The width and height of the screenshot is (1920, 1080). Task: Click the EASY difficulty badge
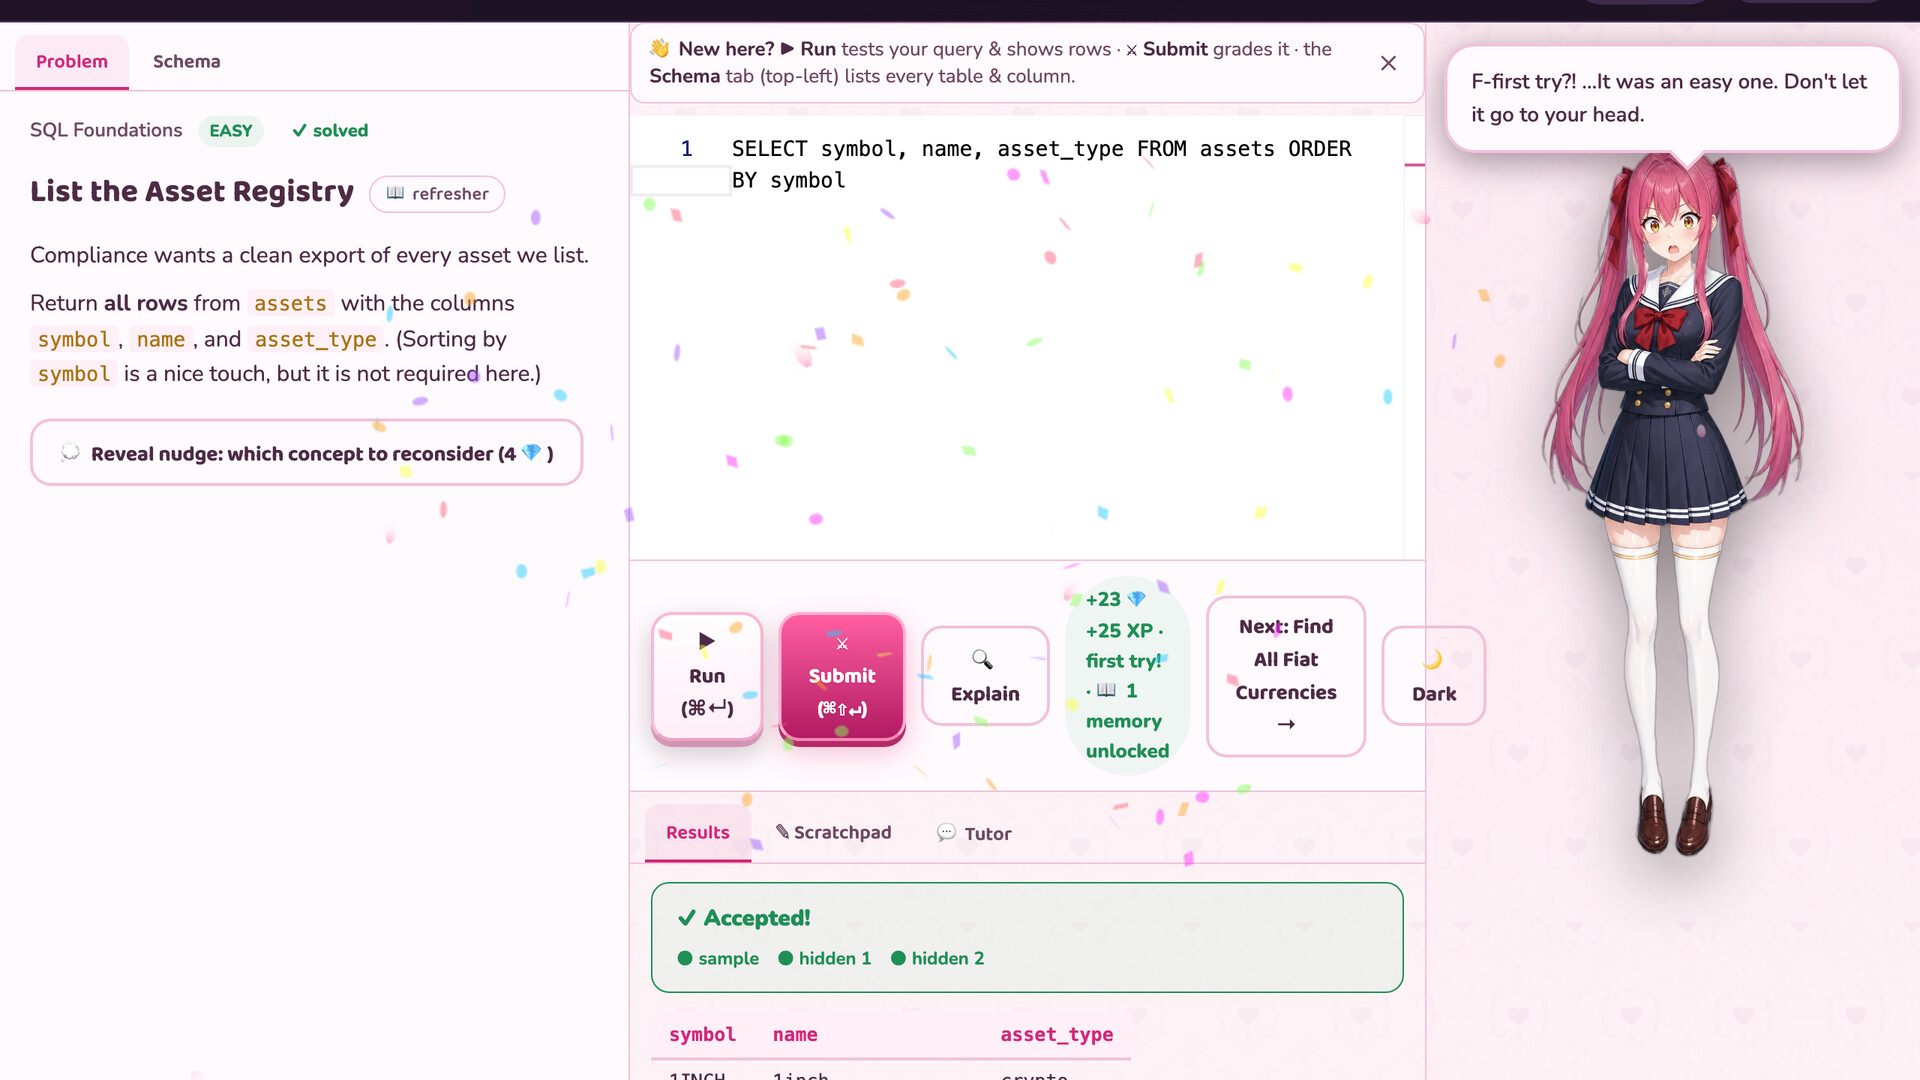(x=231, y=131)
